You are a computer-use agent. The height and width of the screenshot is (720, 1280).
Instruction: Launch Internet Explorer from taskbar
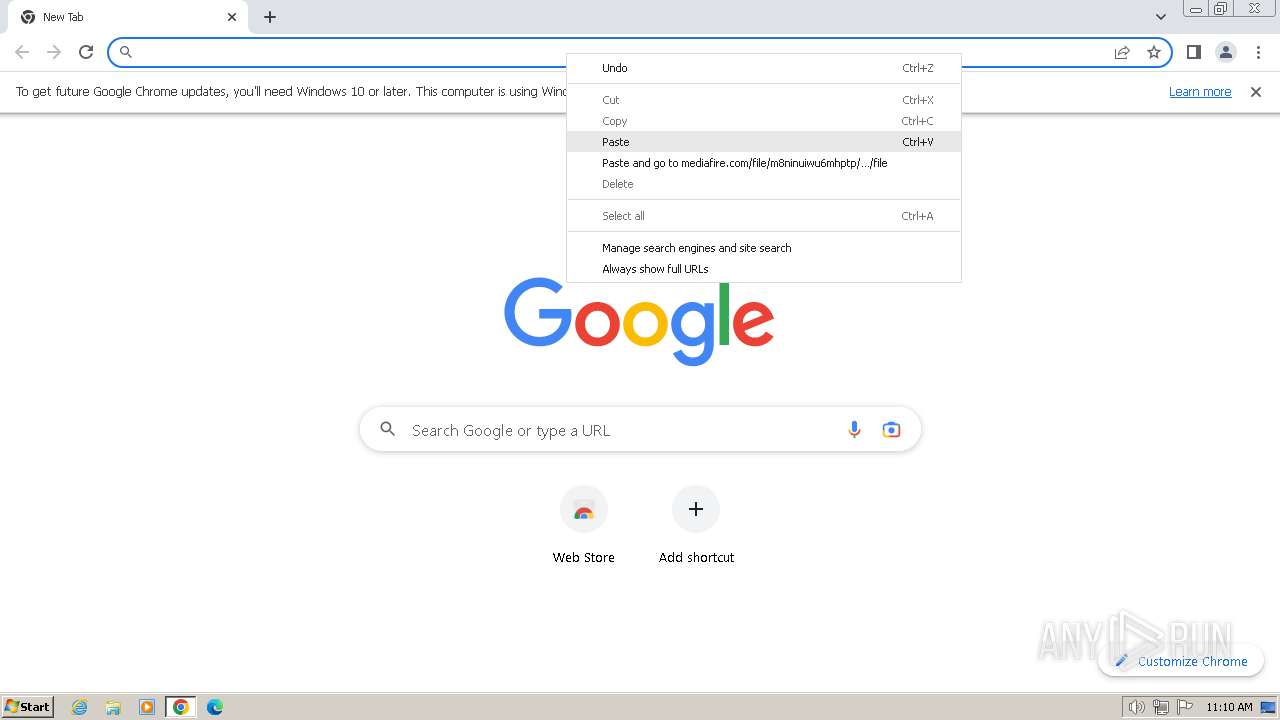pos(80,707)
